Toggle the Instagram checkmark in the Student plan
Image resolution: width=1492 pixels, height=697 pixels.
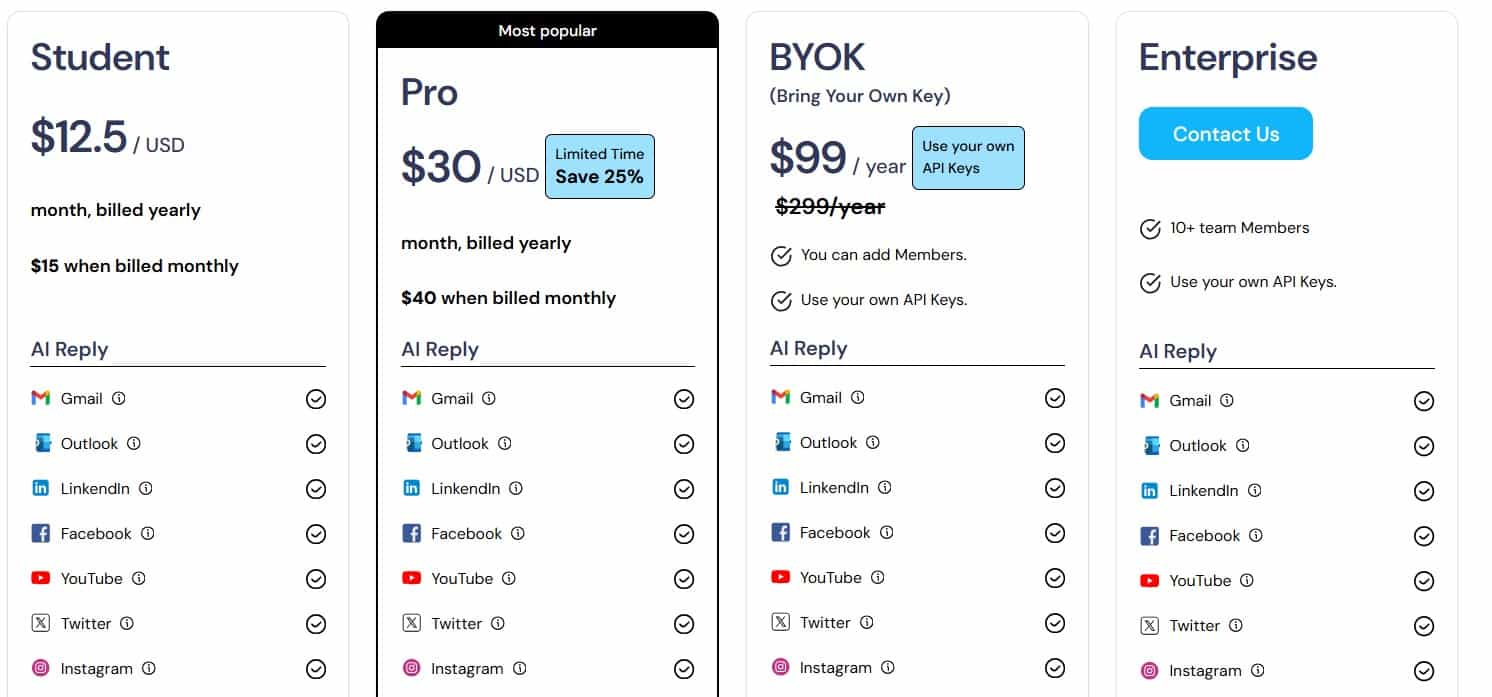coord(316,668)
